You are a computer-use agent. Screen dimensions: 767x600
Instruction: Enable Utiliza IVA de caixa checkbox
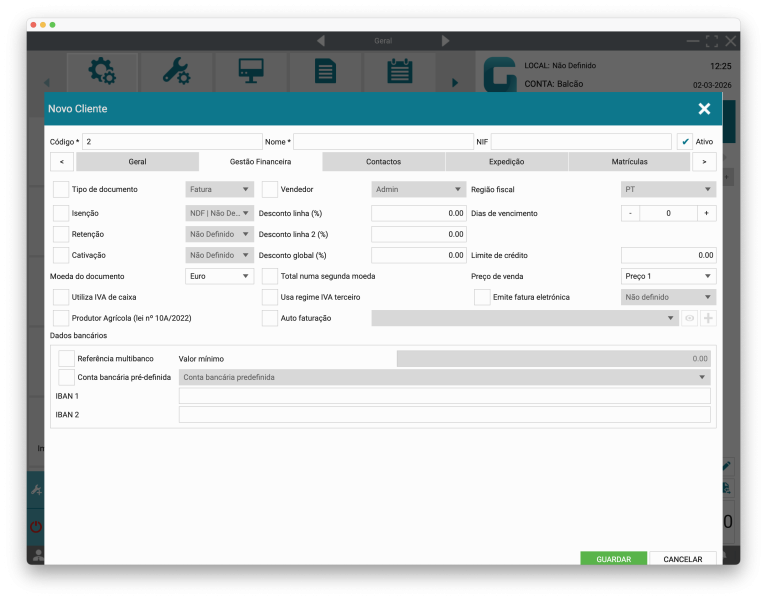pyautogui.click(x=61, y=297)
